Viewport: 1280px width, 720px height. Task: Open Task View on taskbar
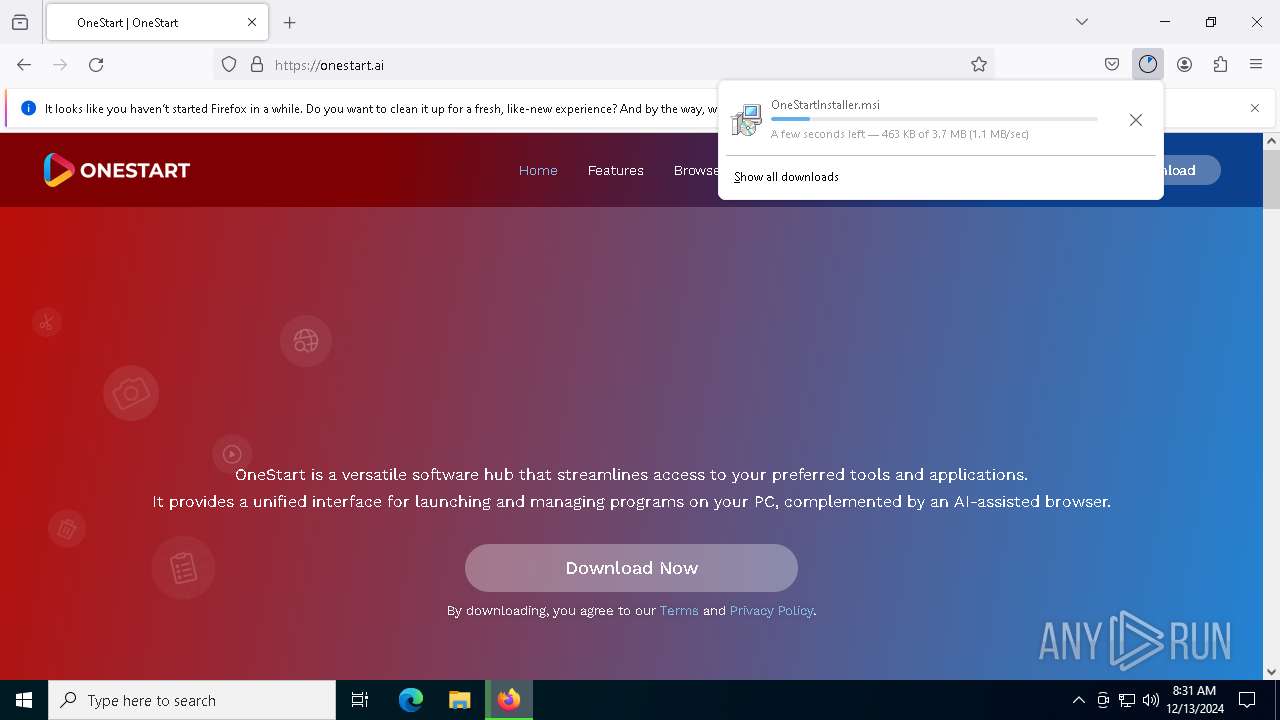pyautogui.click(x=360, y=700)
